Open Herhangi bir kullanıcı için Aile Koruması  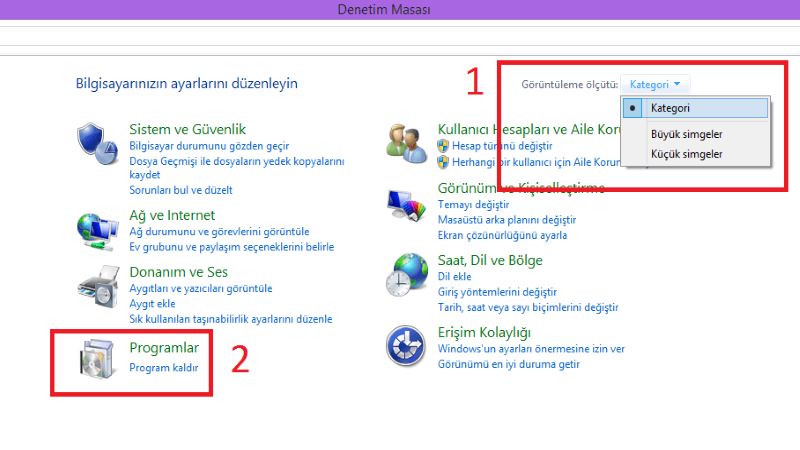click(x=536, y=162)
